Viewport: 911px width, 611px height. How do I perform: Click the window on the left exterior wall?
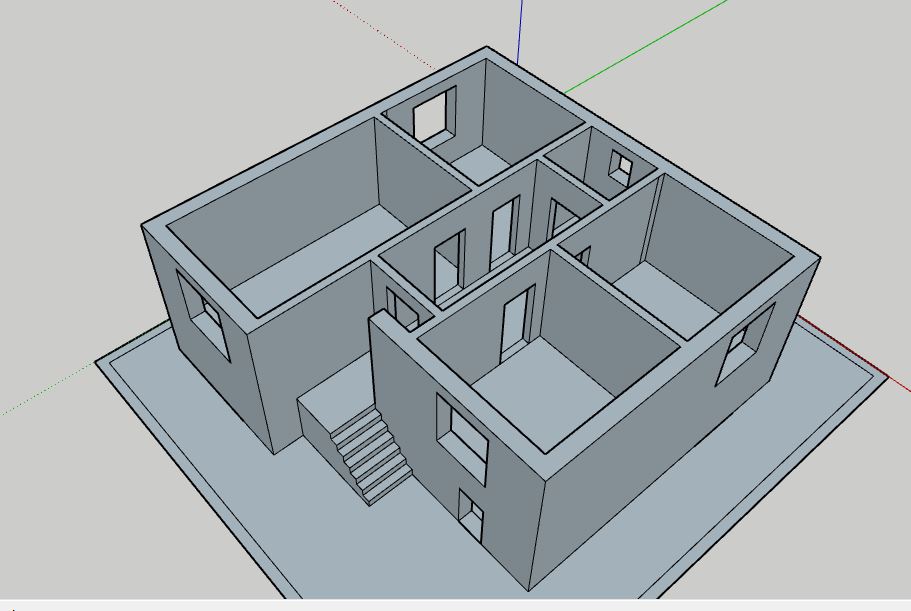coord(203,316)
